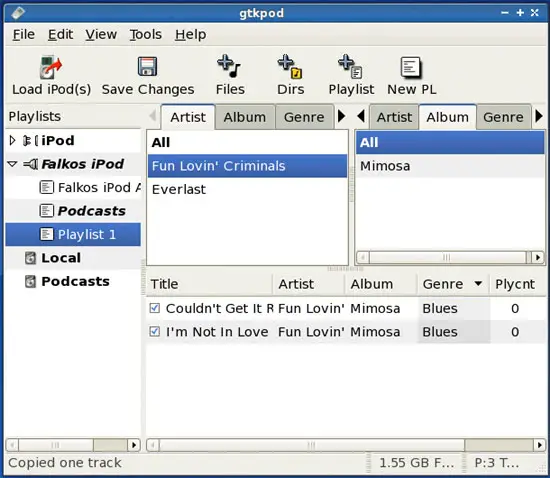Click the add Dirs icon
The width and height of the screenshot is (550, 478).
pos(290,66)
